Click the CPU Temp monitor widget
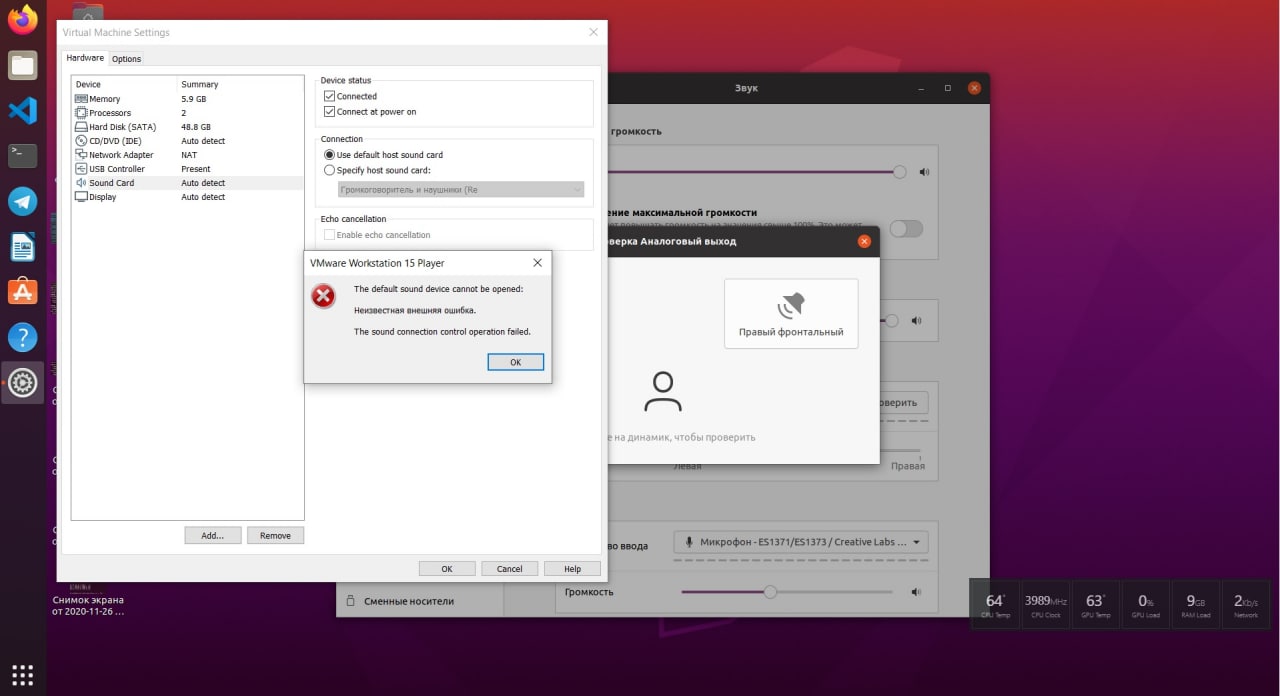This screenshot has width=1280, height=696. tap(995, 605)
